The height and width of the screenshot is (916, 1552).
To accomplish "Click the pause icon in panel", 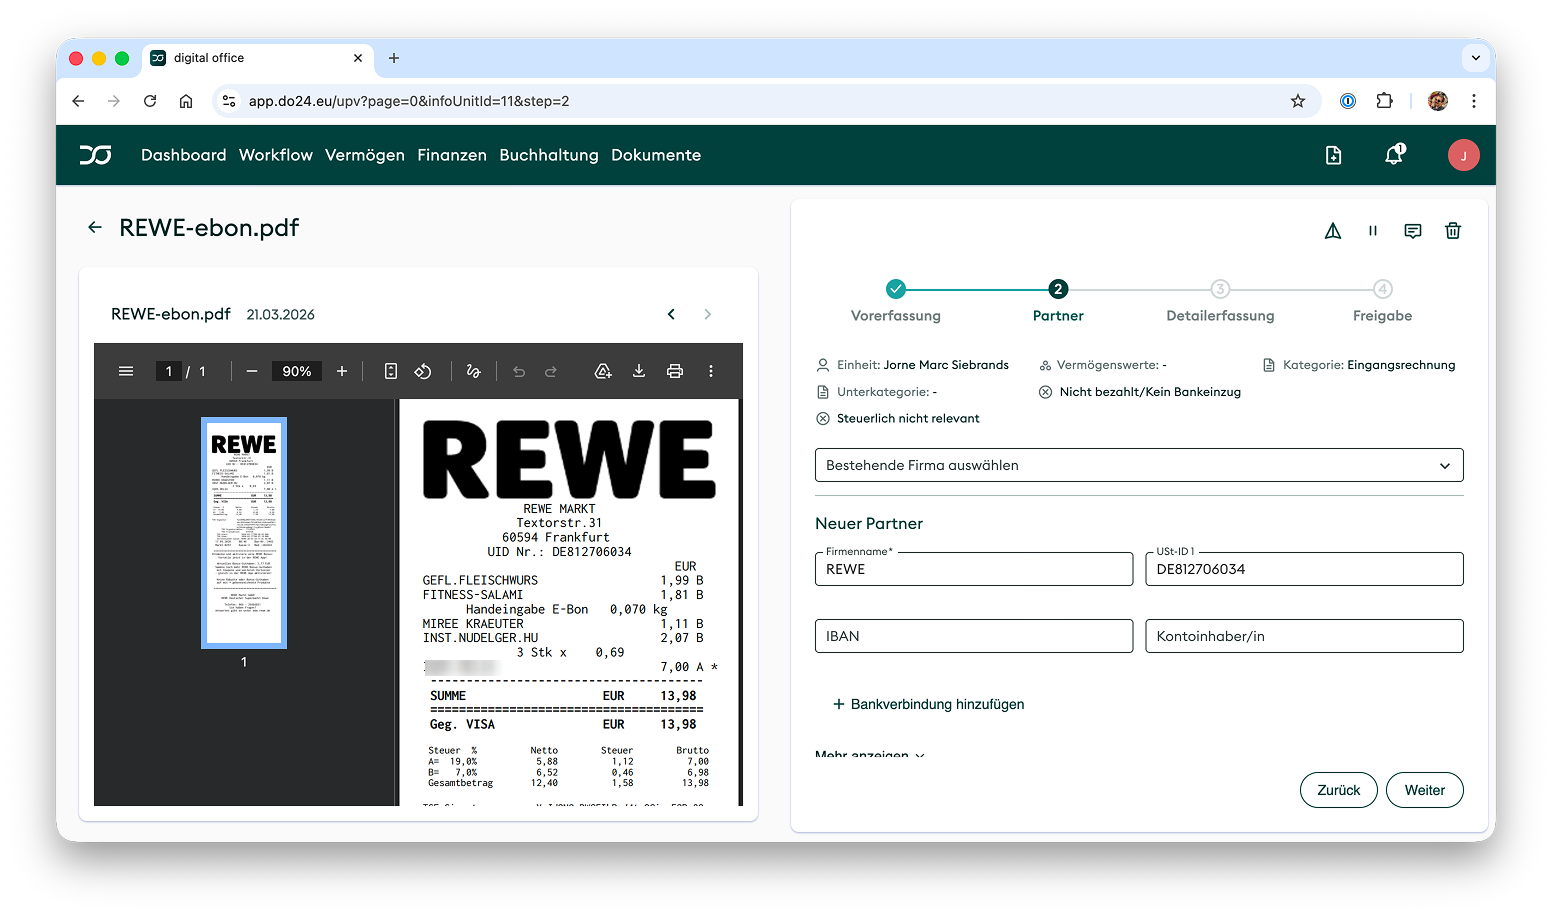I will click(x=1373, y=231).
